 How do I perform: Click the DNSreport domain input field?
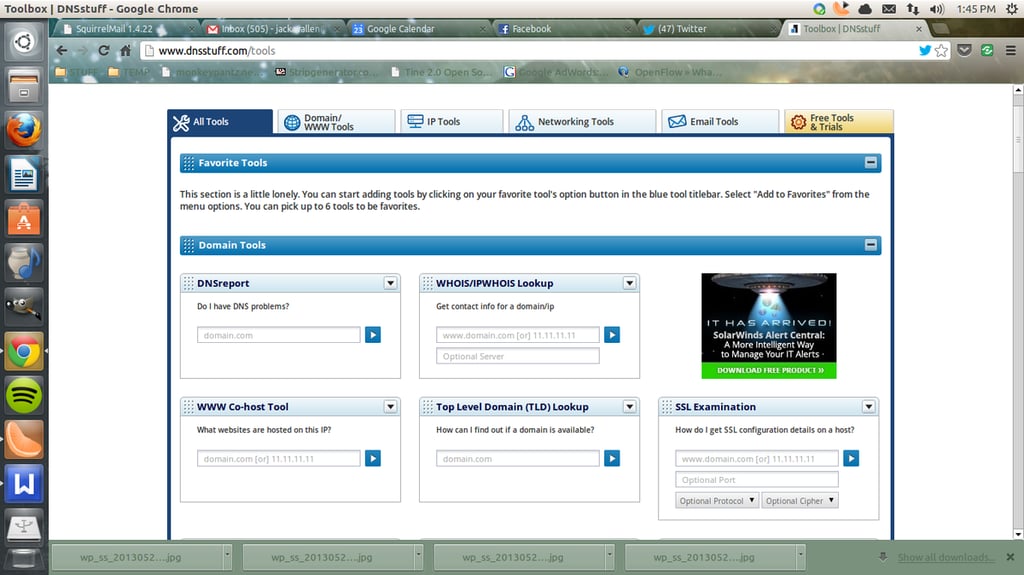(x=279, y=335)
